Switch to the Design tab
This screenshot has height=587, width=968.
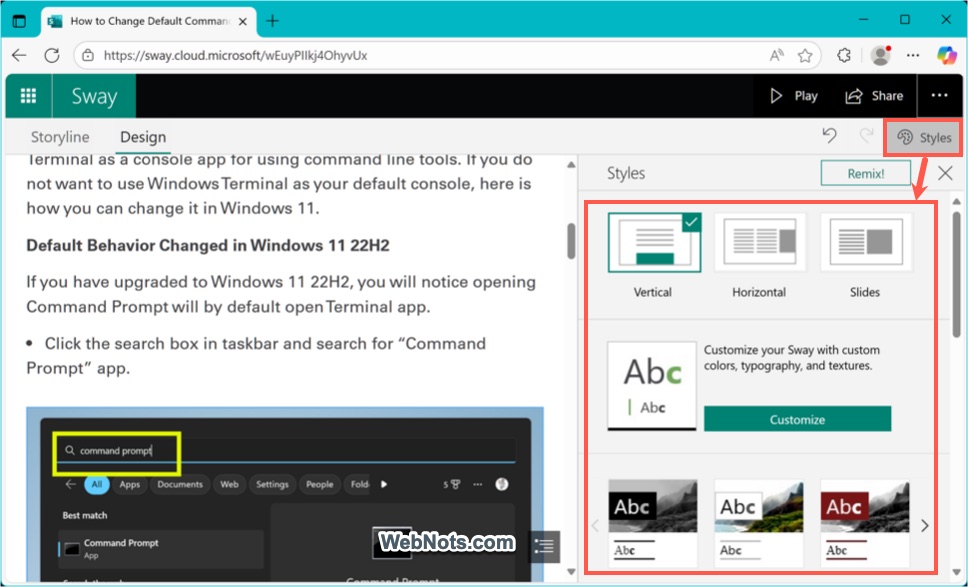click(143, 137)
